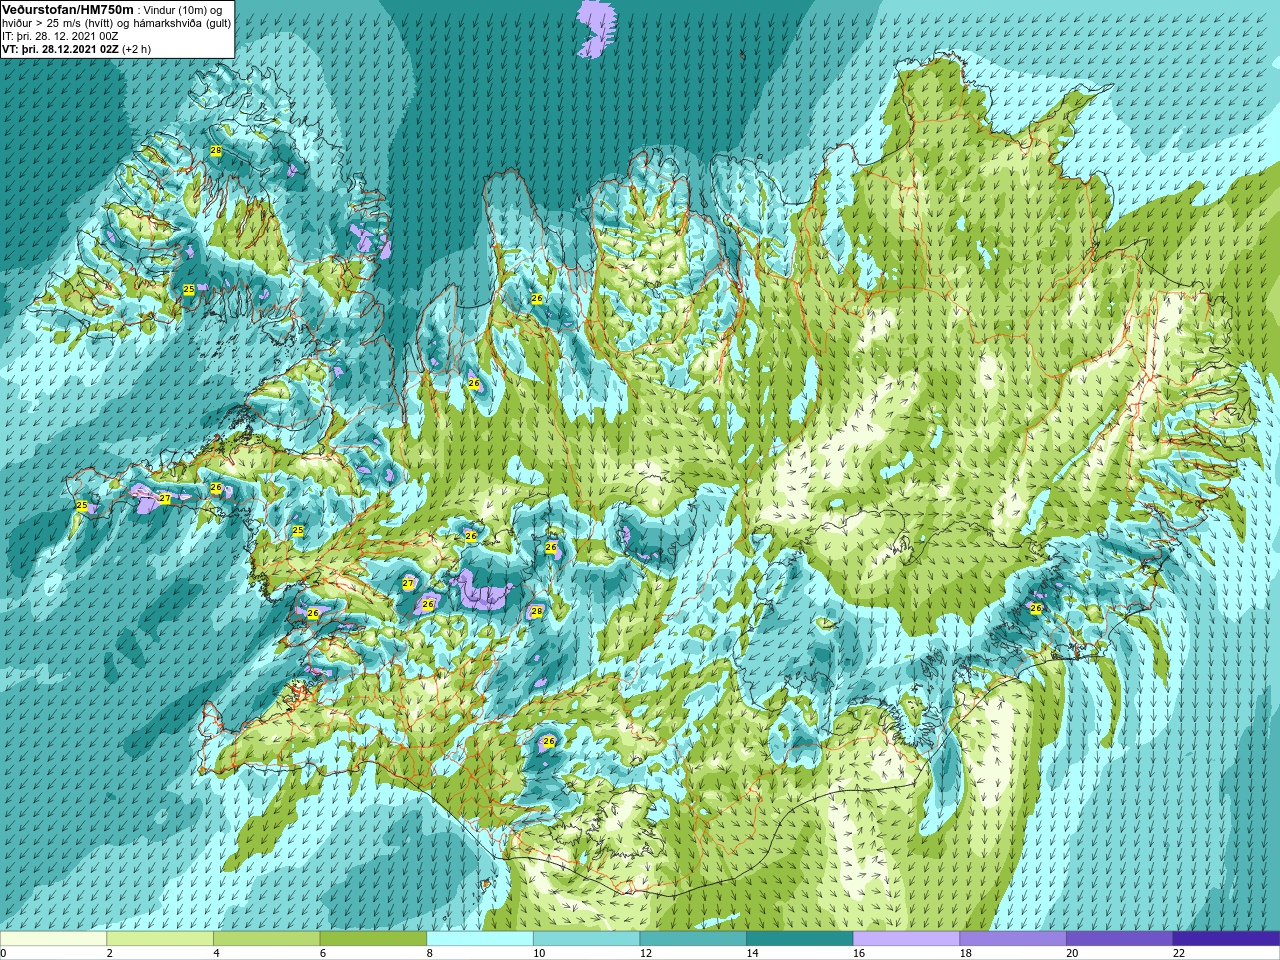Click the 20–22 m/s violet legend swatch
The height and width of the screenshot is (960, 1280).
(x=1119, y=939)
